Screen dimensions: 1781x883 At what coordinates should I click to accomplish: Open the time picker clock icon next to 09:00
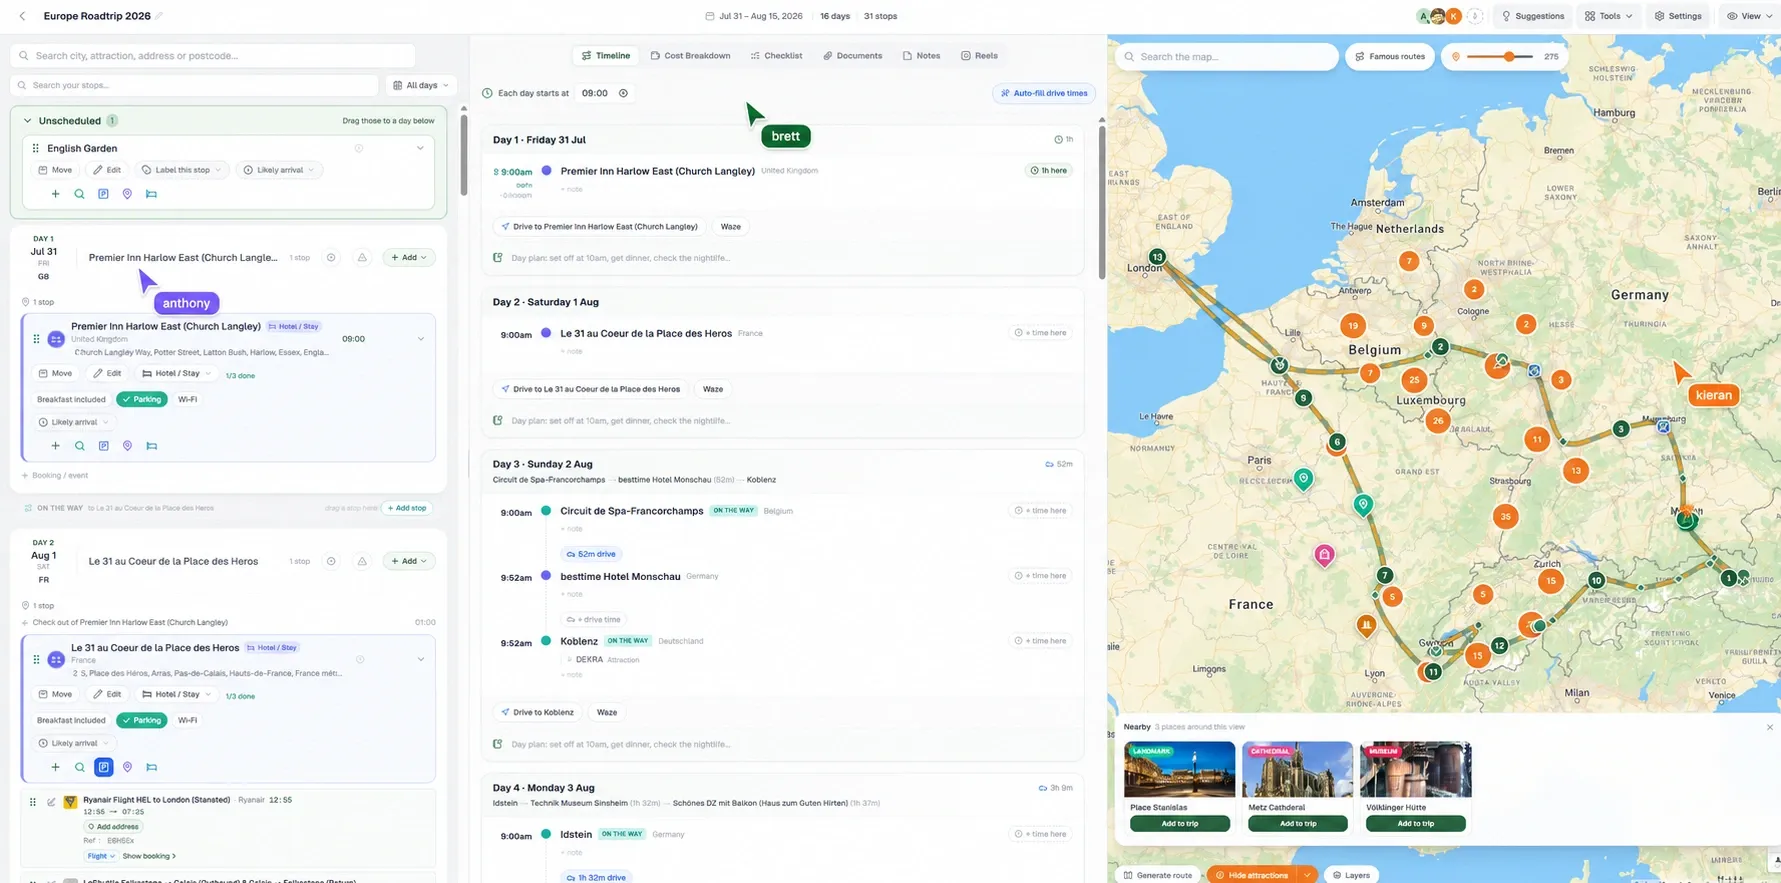pyautogui.click(x=623, y=93)
